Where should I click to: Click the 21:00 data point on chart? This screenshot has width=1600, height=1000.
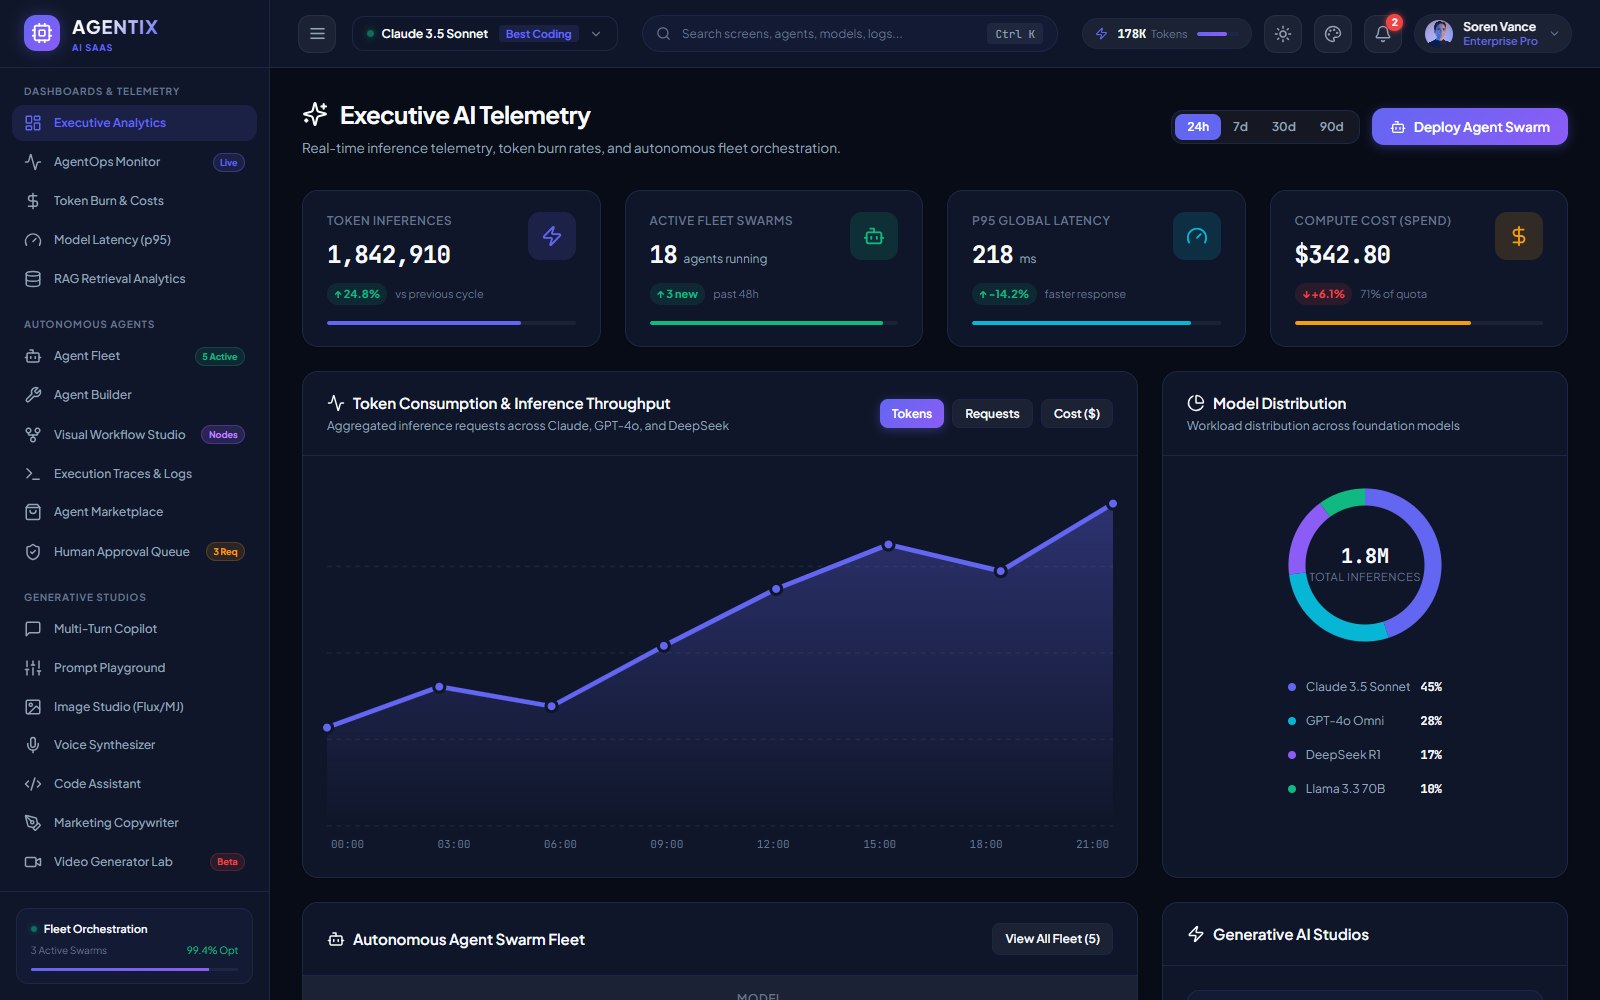coord(1112,504)
